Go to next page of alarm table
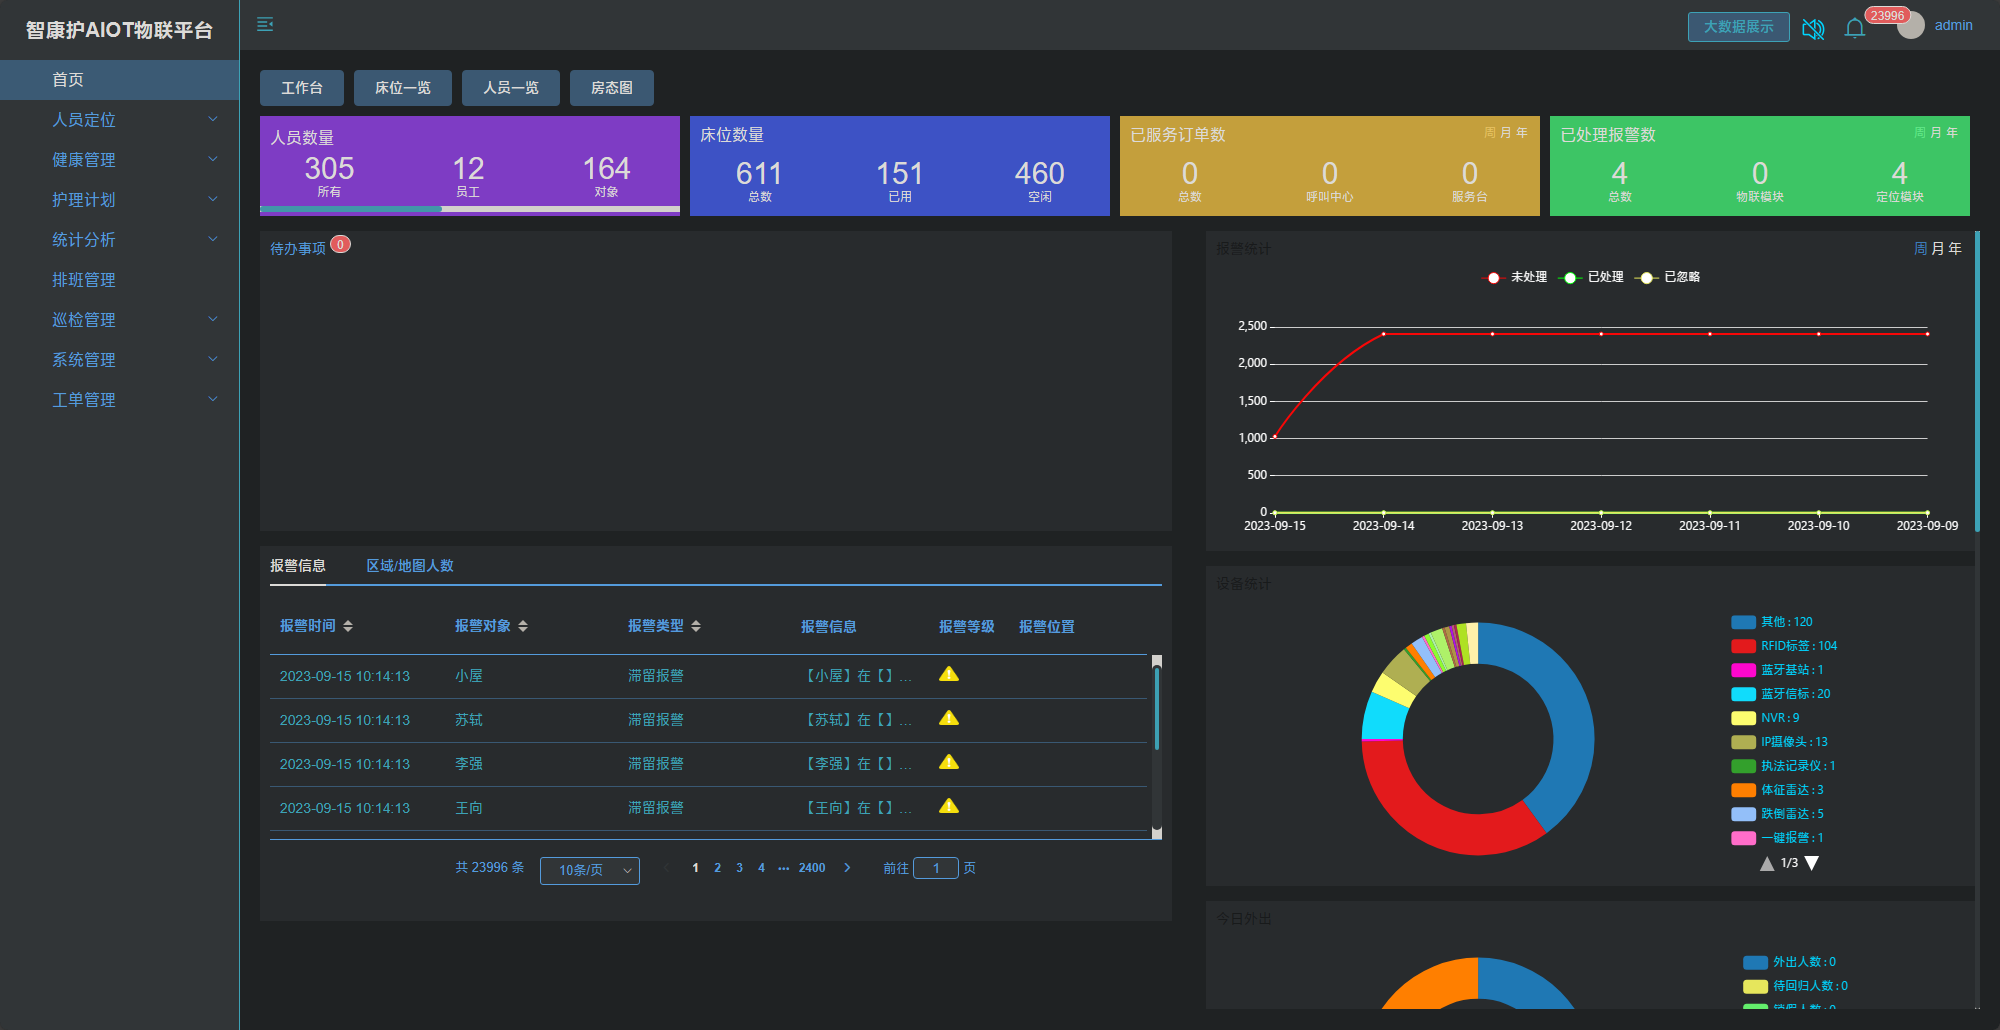This screenshot has width=2000, height=1030. pyautogui.click(x=847, y=868)
